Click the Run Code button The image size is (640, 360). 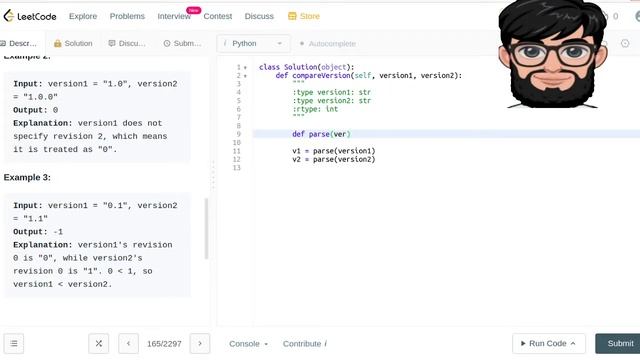(x=549, y=344)
